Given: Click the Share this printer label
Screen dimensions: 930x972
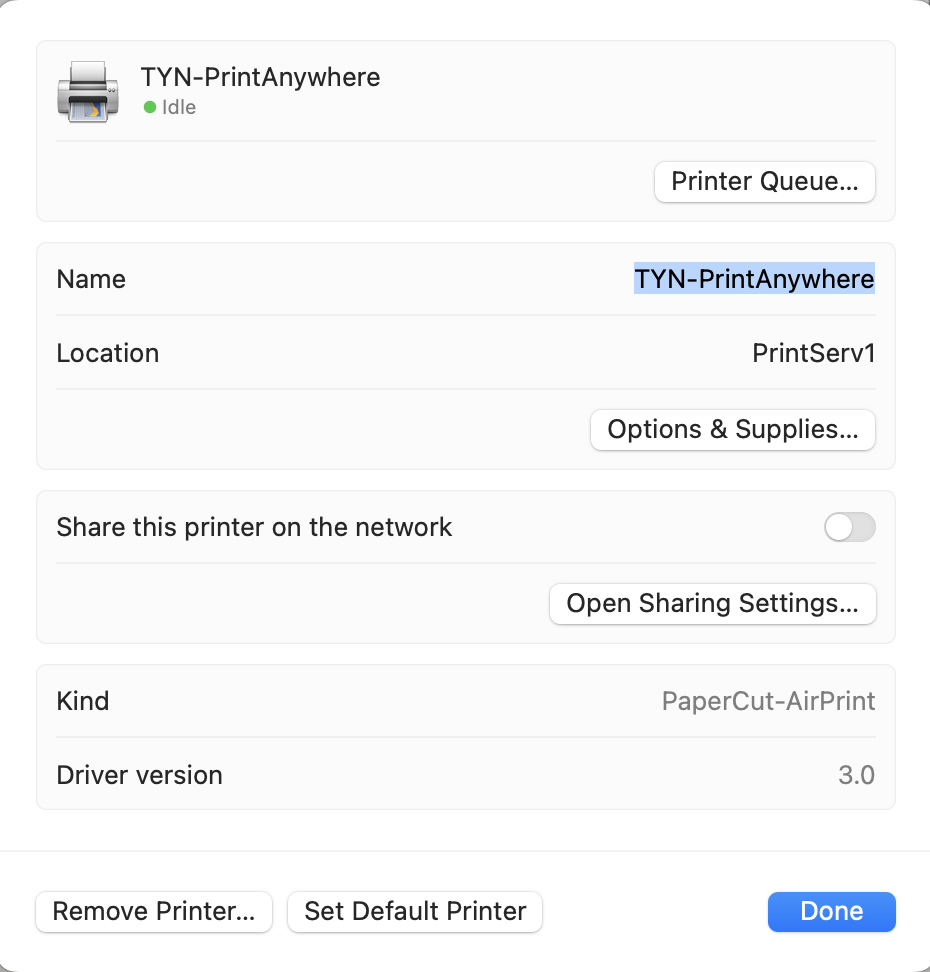Looking at the screenshot, I should click(254, 527).
